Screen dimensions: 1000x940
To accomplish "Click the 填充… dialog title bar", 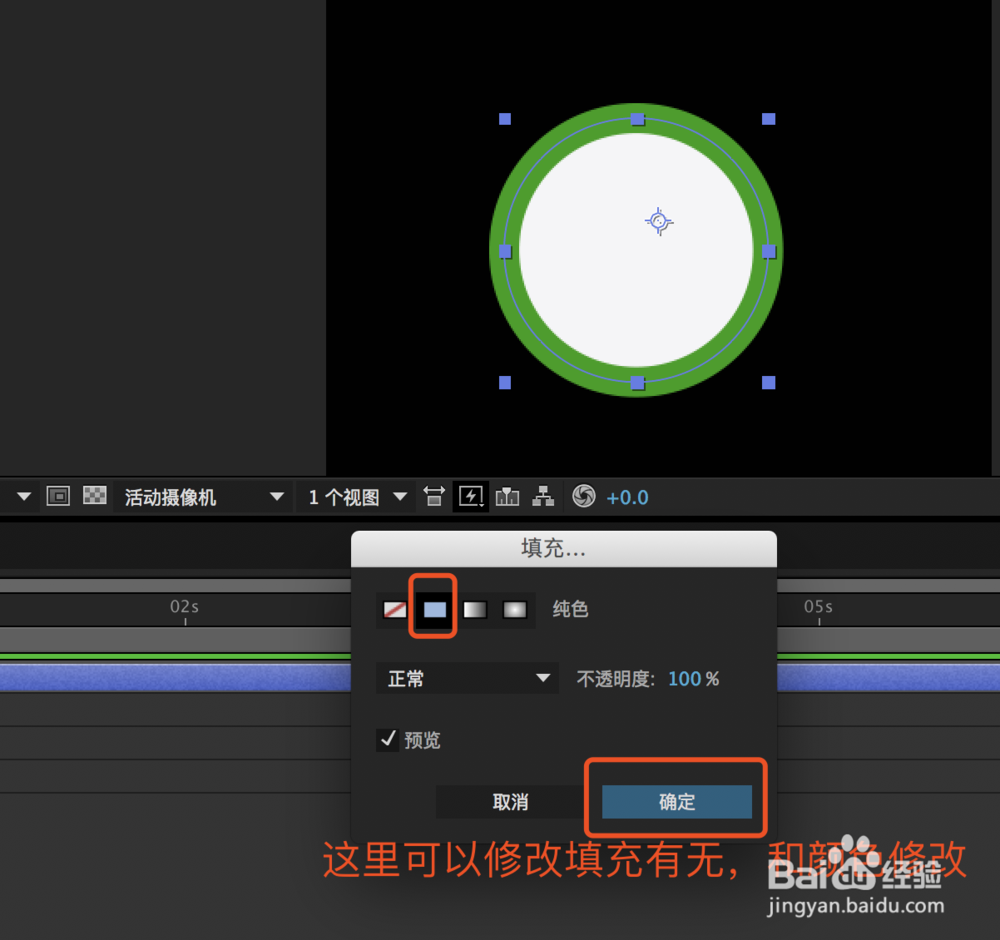I will (x=564, y=548).
